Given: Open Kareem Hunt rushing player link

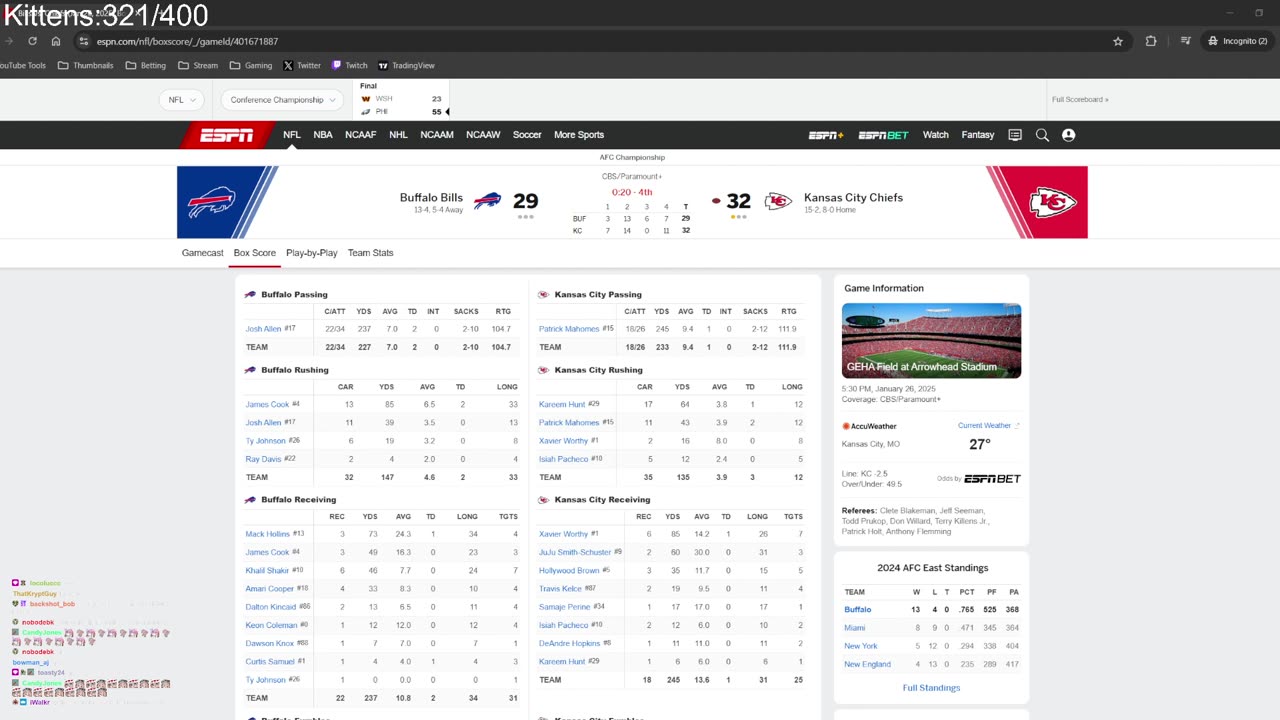Looking at the screenshot, I should [562, 405].
